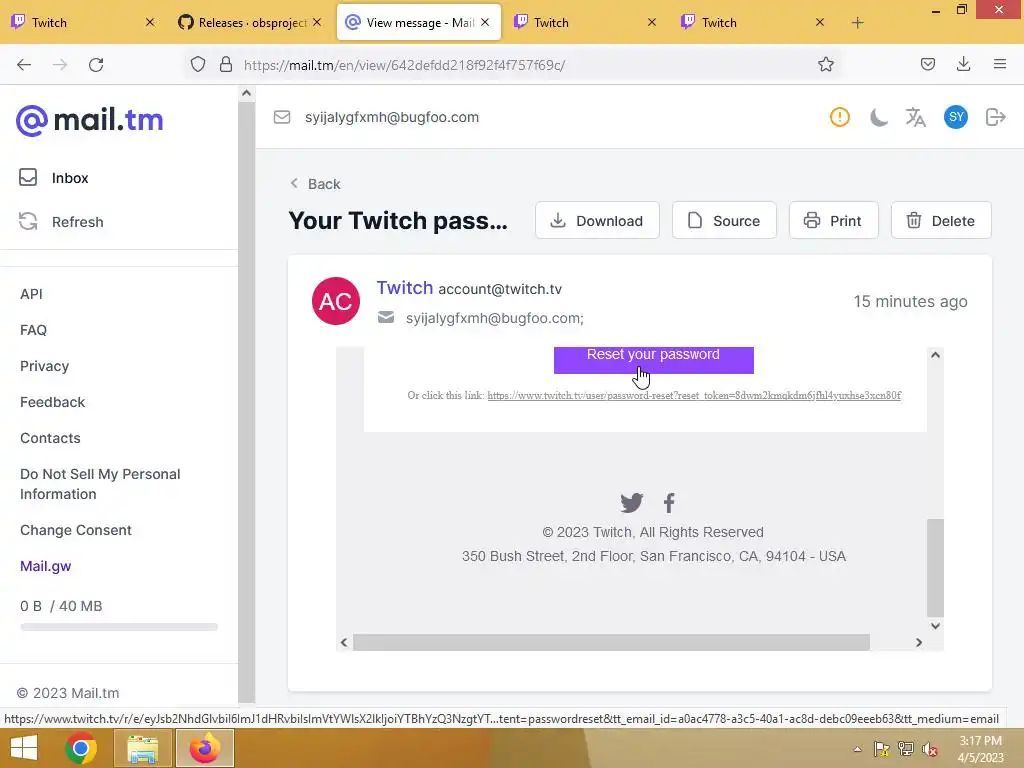The width and height of the screenshot is (1024, 768).
Task: Open the SY account avatar
Action: coord(955,118)
